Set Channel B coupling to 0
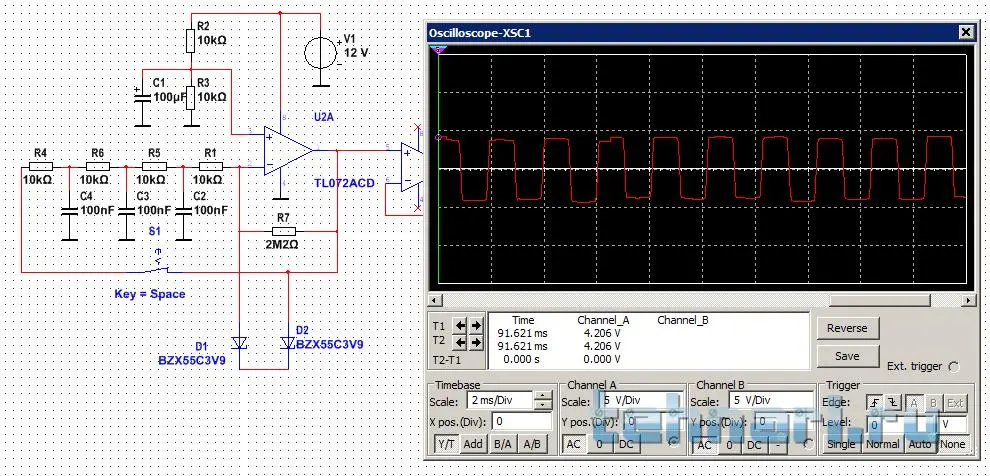990x476 pixels. pos(729,444)
